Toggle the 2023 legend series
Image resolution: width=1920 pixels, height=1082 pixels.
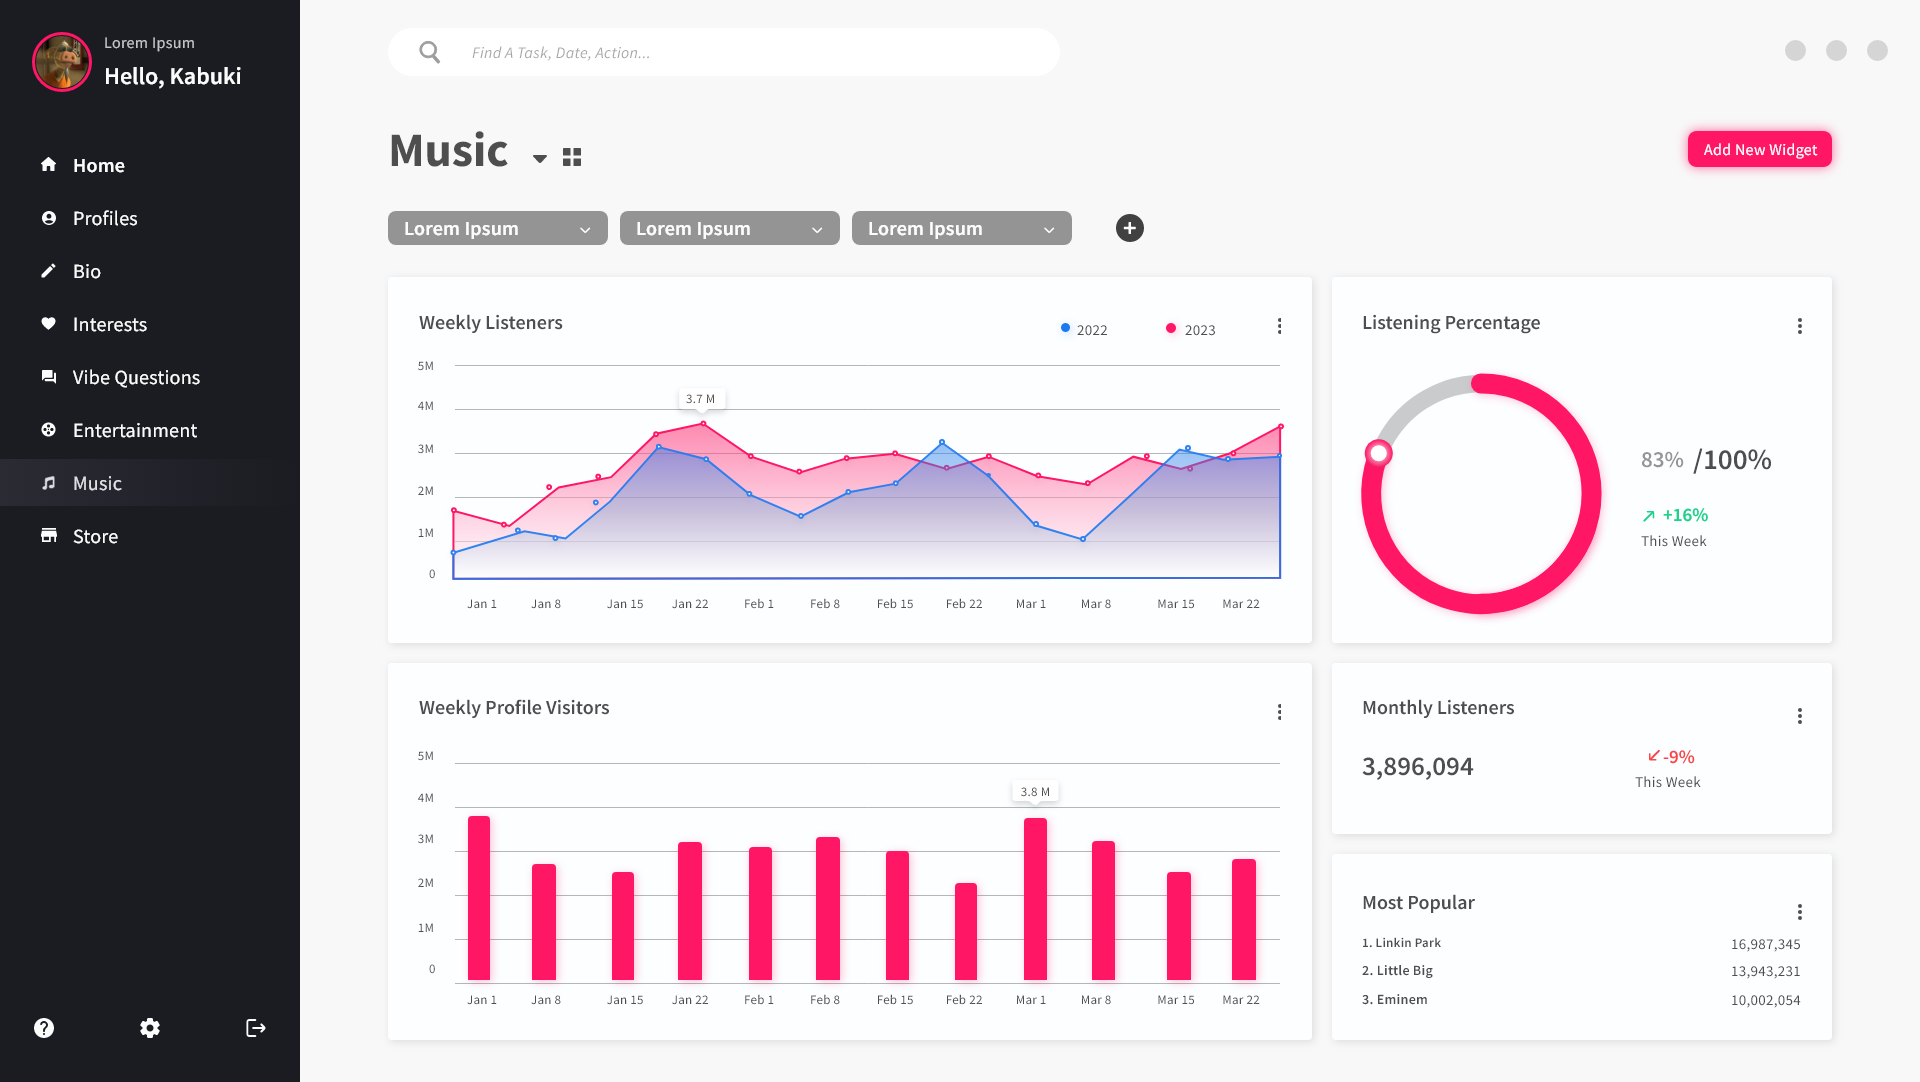click(1191, 329)
